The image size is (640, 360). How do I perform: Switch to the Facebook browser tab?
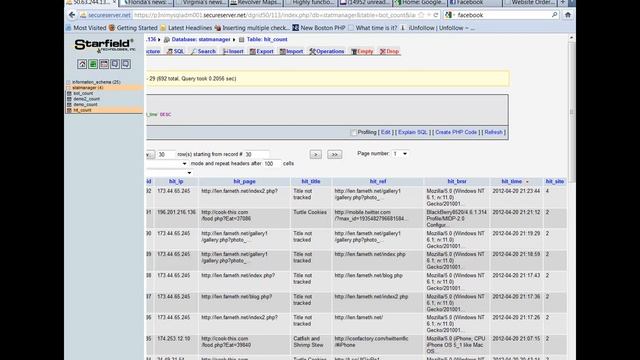tap(475, 3)
